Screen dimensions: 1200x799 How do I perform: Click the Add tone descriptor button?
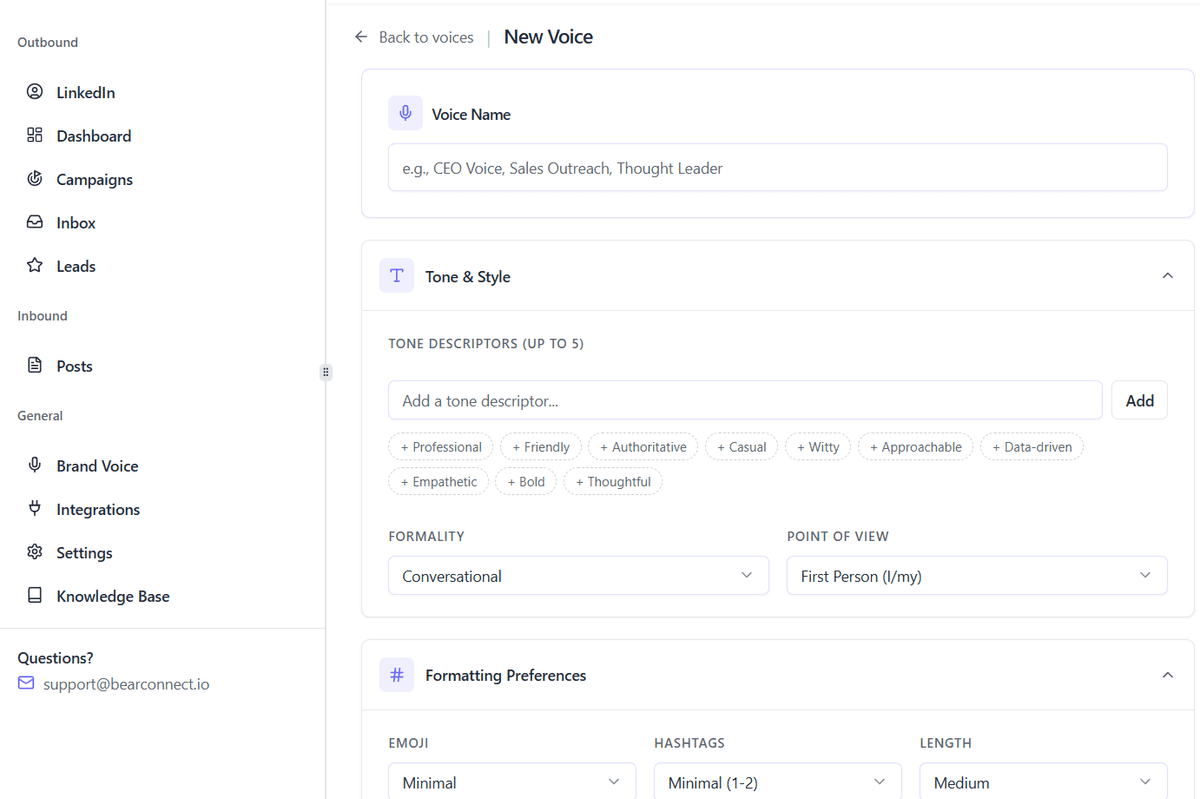coord(1139,401)
